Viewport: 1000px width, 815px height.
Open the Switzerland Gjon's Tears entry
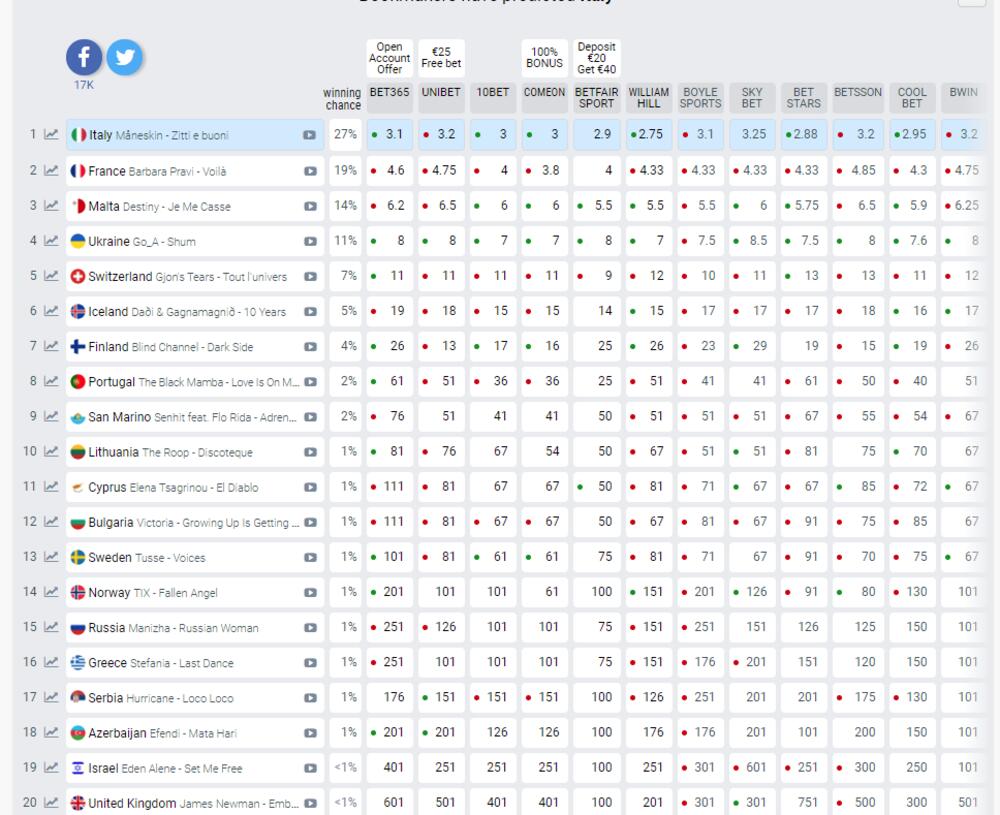pyautogui.click(x=187, y=277)
